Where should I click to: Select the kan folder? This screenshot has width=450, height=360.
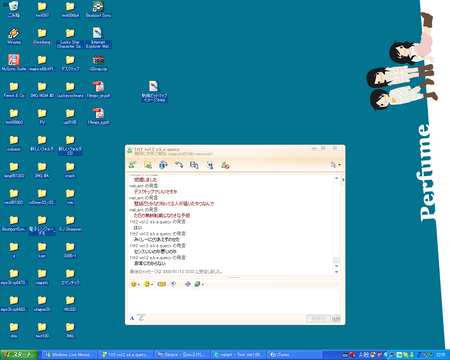[x=42, y=249]
